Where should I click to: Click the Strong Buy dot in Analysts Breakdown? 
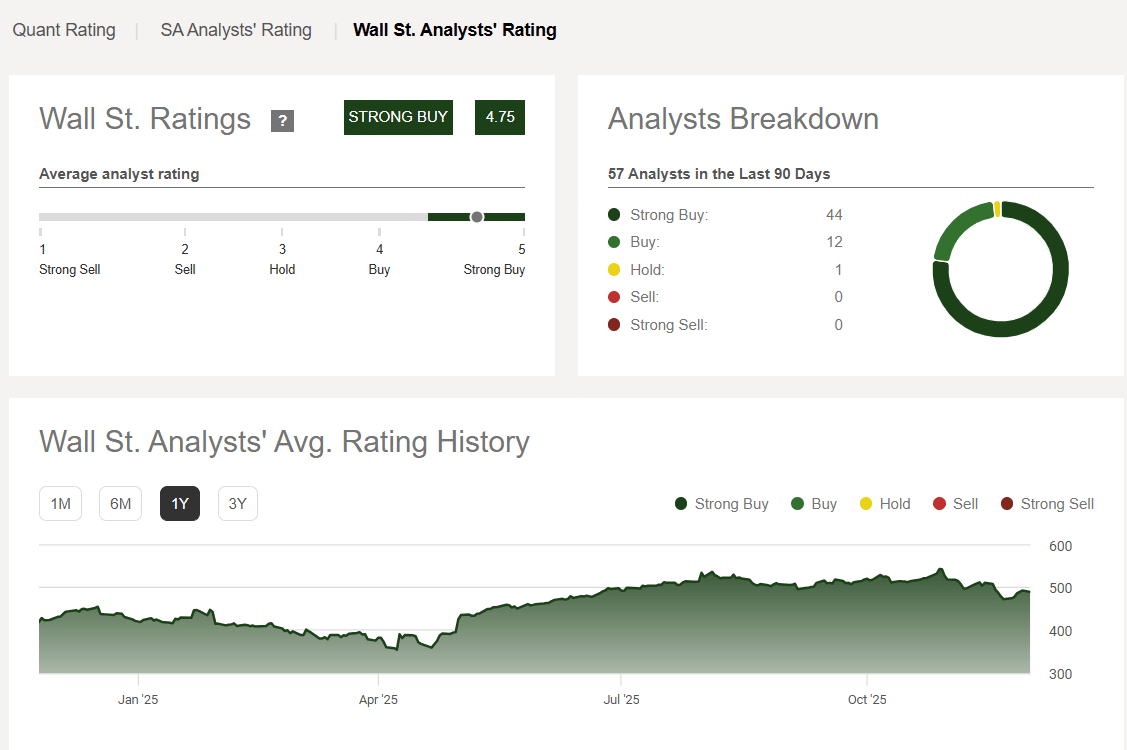pyautogui.click(x=614, y=215)
